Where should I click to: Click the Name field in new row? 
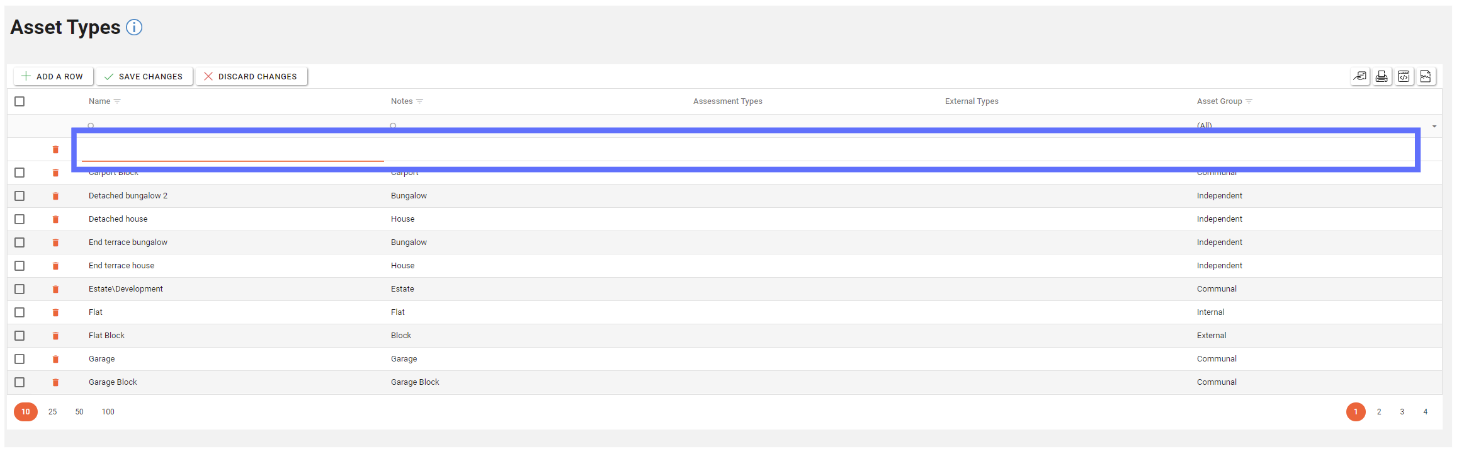(x=232, y=150)
